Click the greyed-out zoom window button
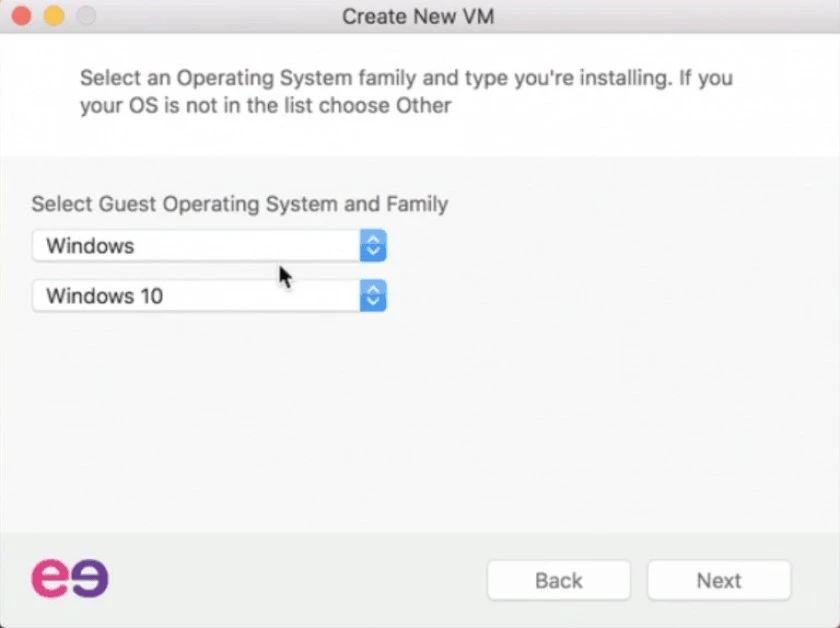Image resolution: width=840 pixels, height=628 pixels. [86, 16]
